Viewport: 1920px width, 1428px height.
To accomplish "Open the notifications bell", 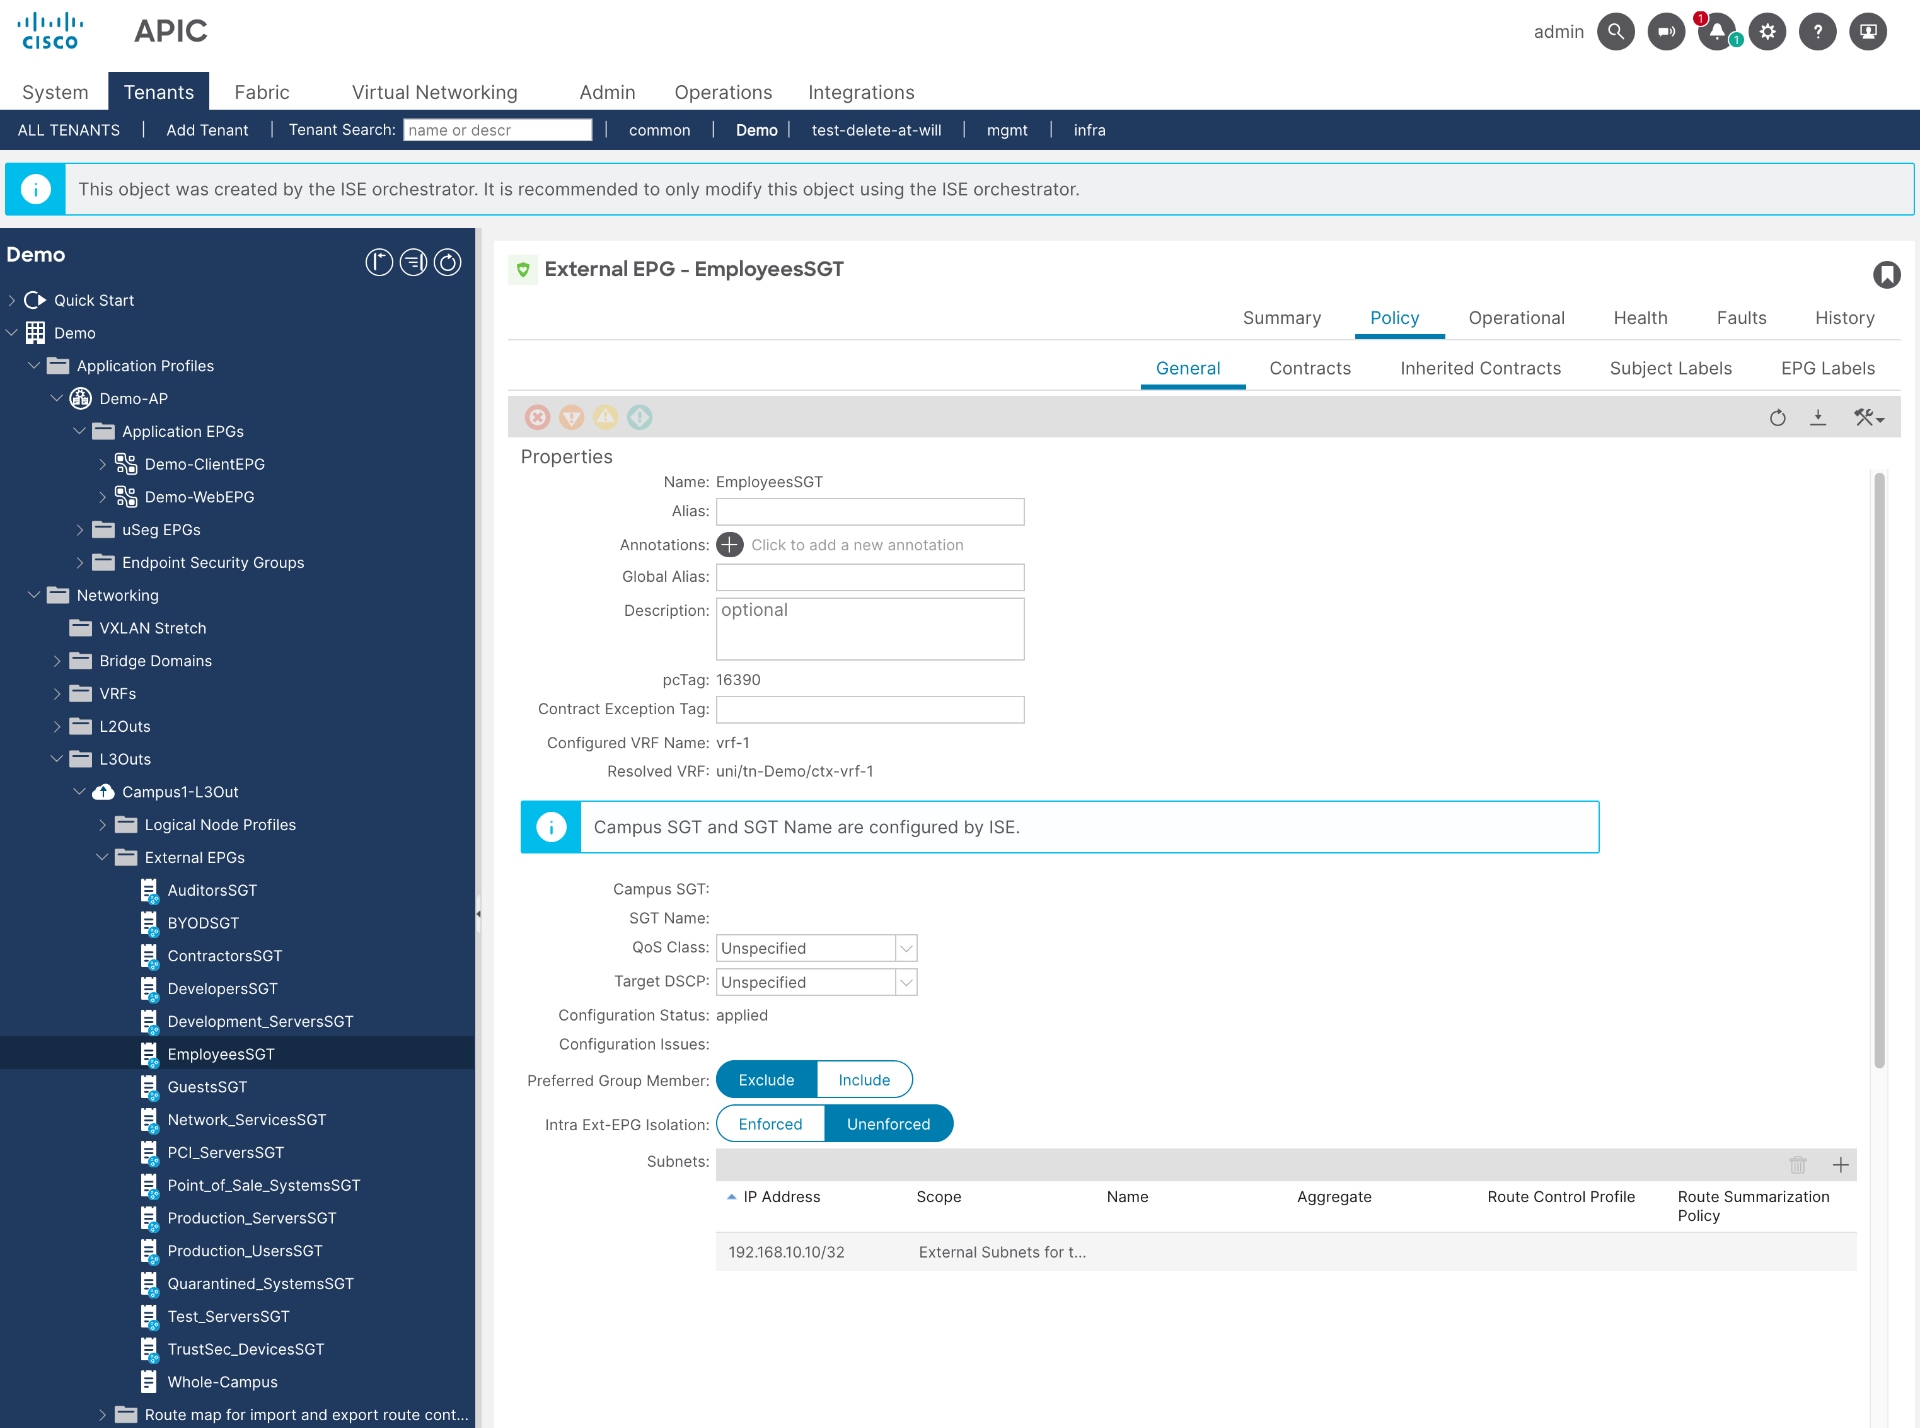I will click(x=1716, y=31).
